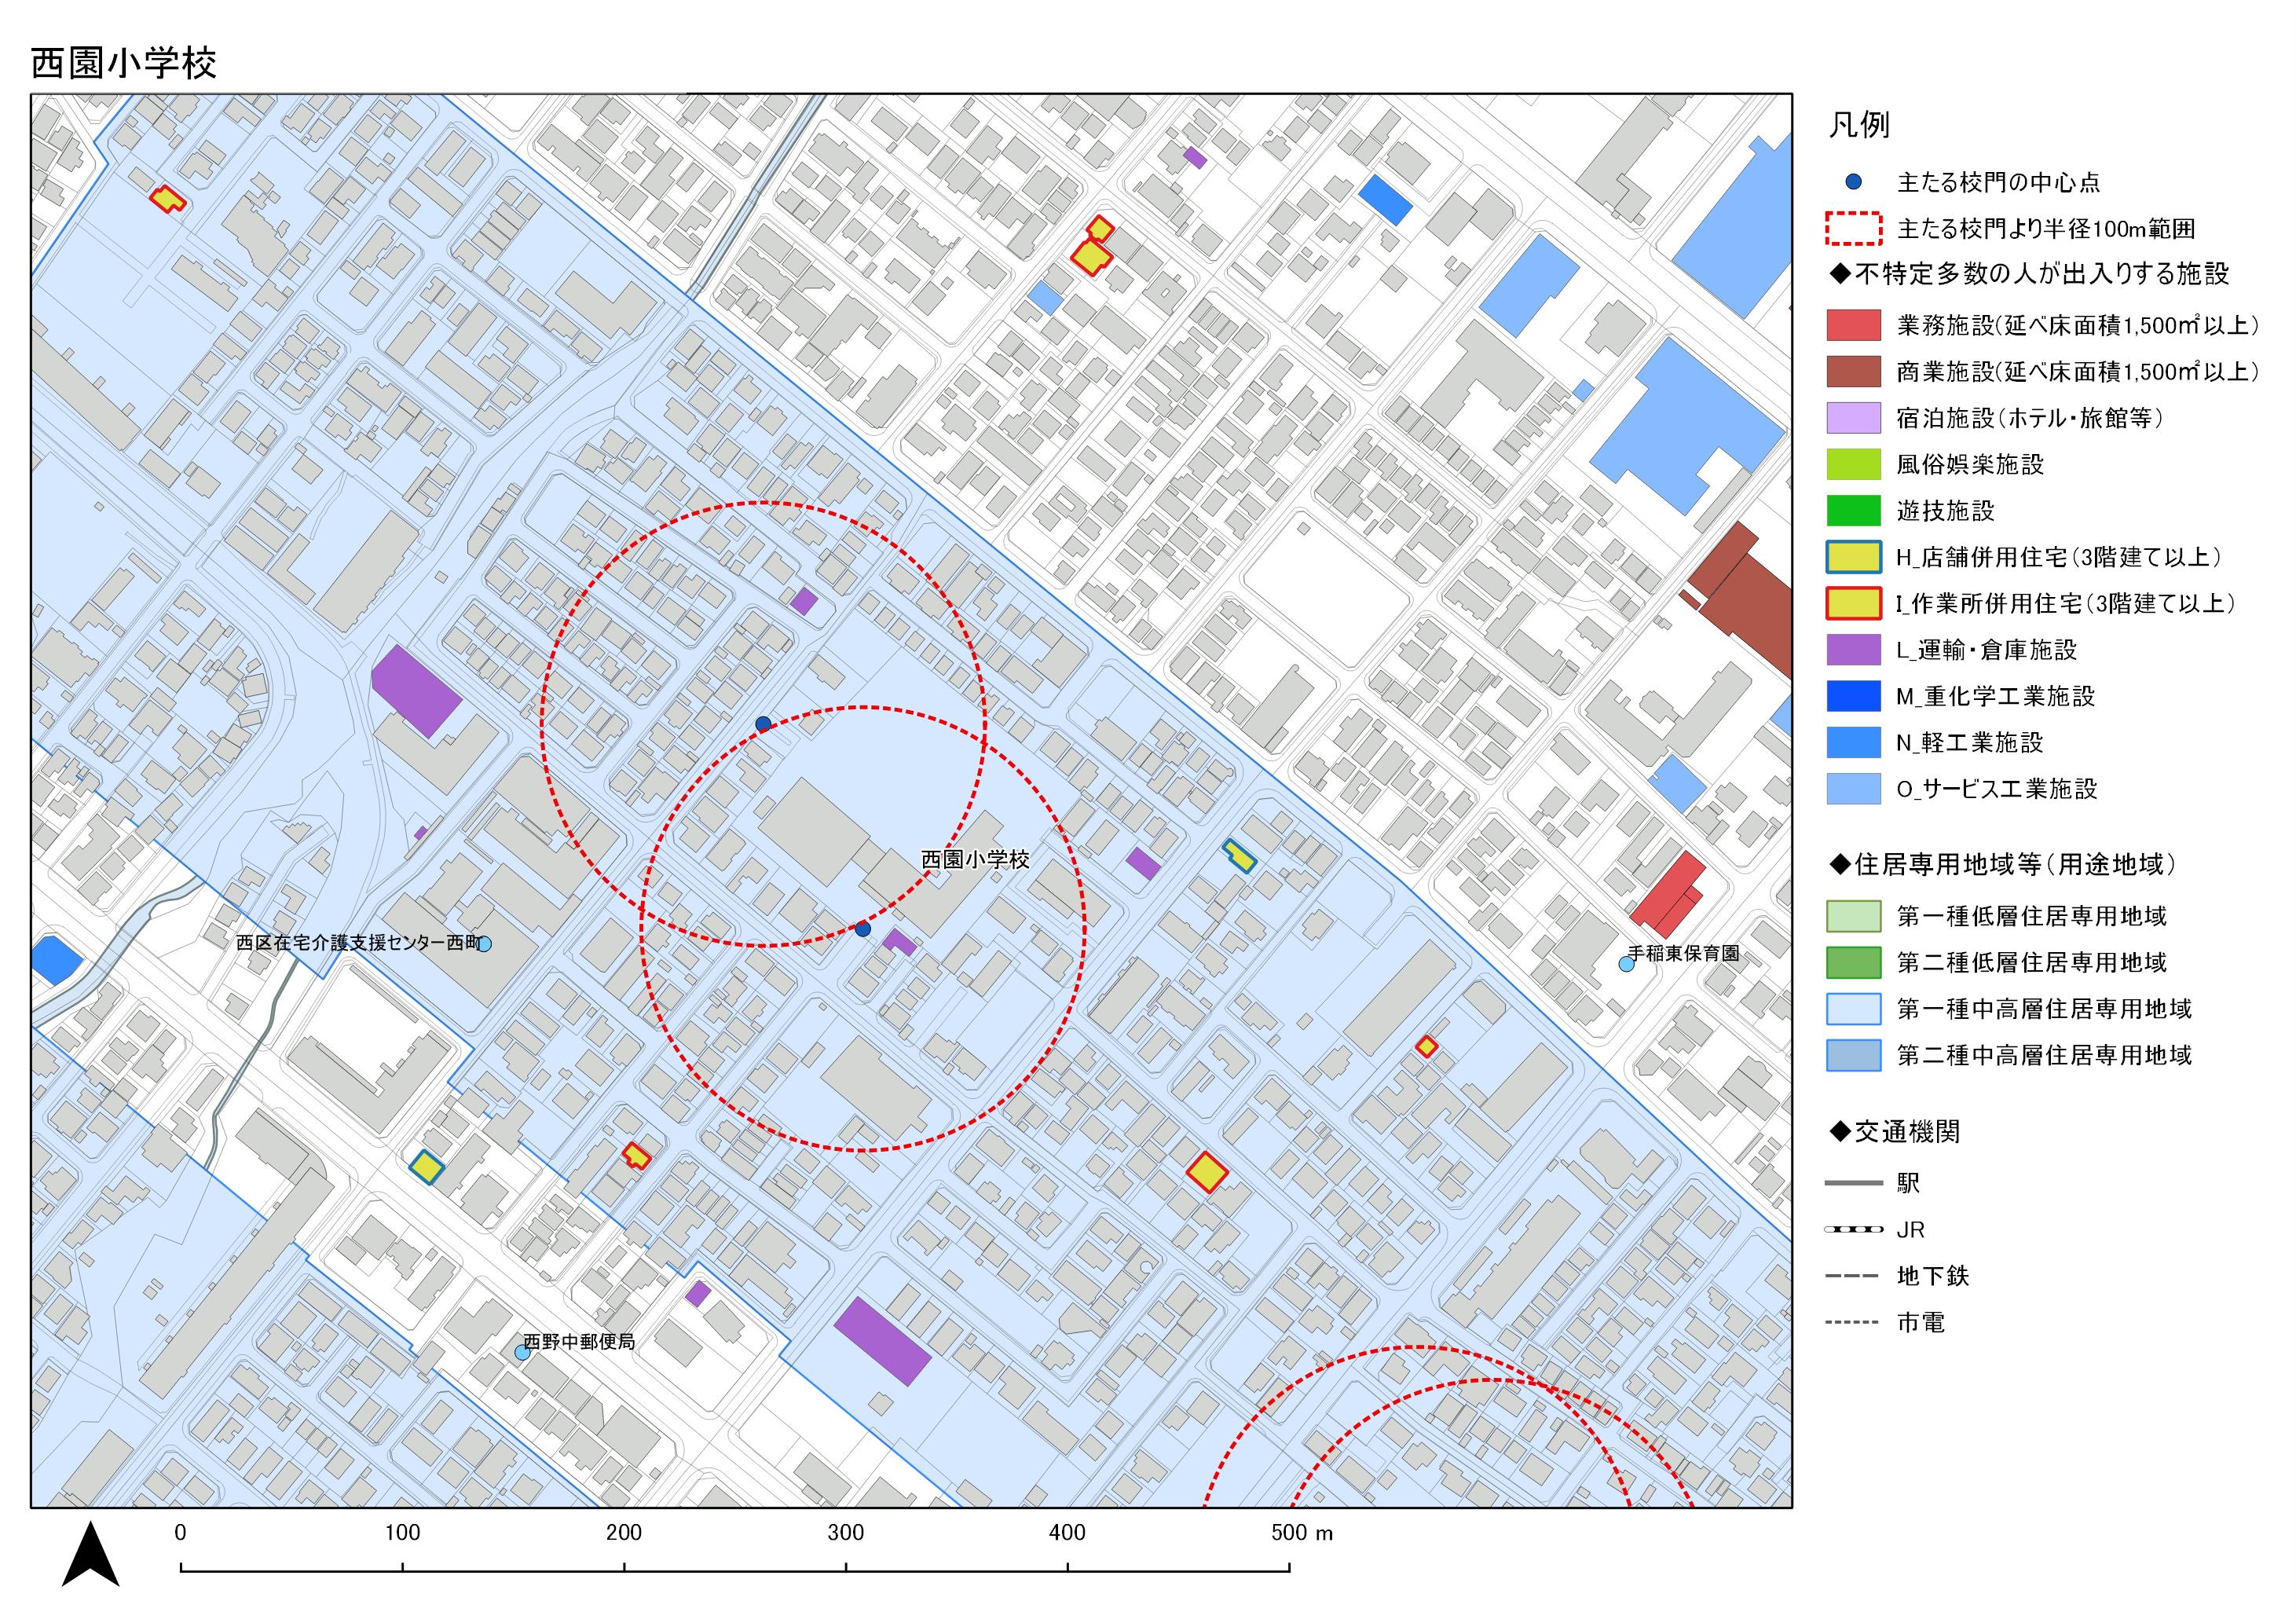Click the large purple warehouse left of school

click(x=416, y=691)
